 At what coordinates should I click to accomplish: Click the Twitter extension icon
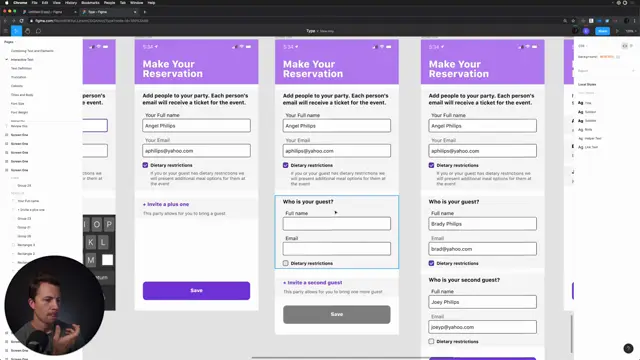pos(607,21)
